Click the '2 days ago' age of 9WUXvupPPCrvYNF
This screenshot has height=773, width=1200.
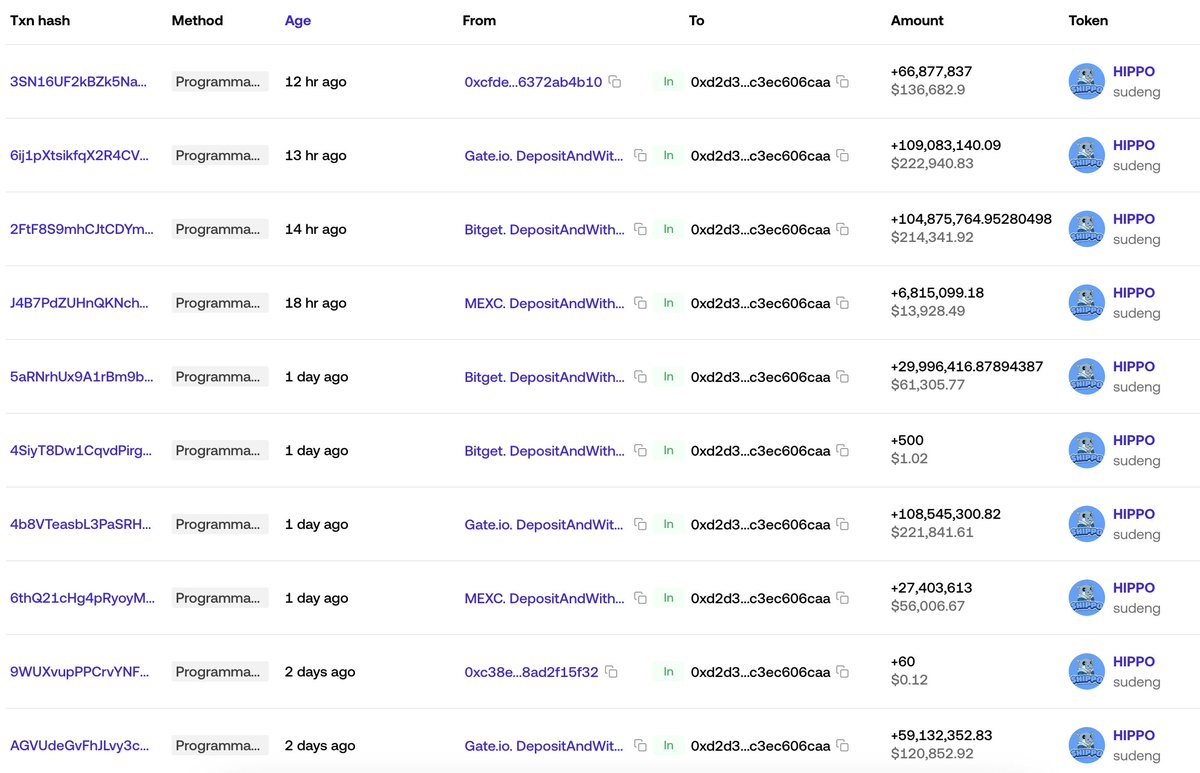pos(320,672)
